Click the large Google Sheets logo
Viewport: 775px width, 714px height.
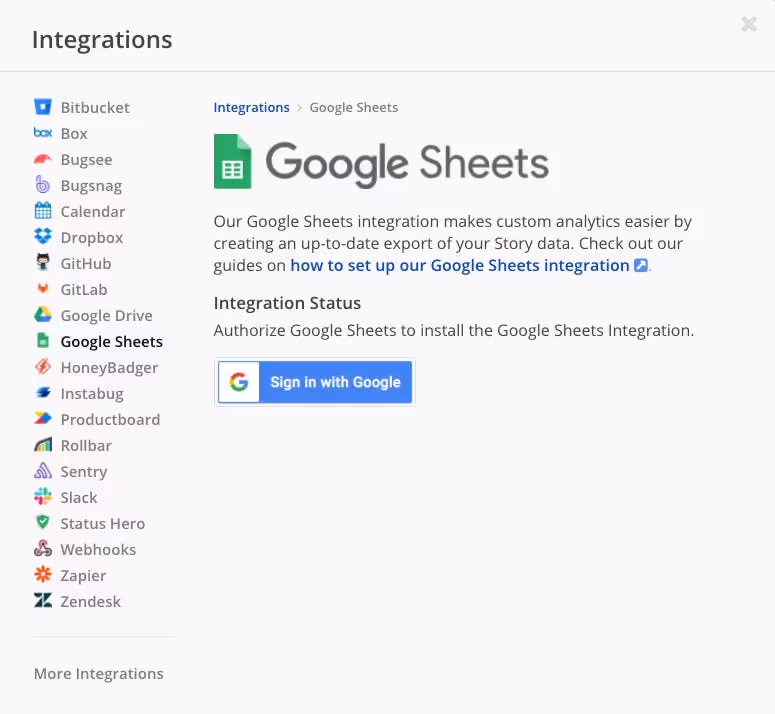point(381,162)
